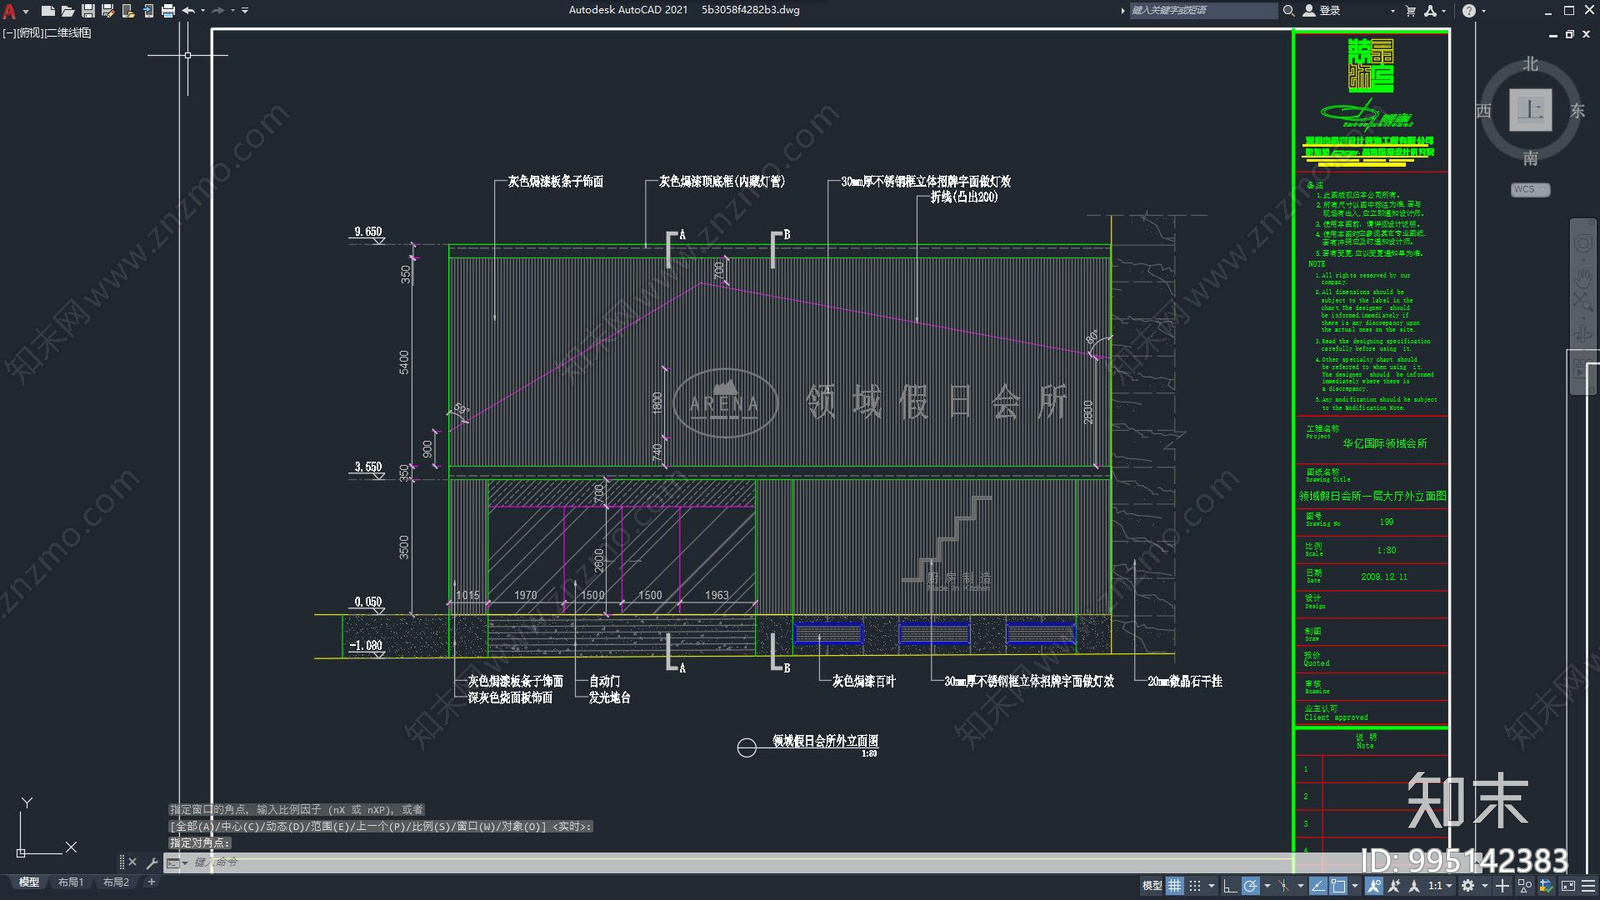
Task: Expand the Help menu dropdown arrow
Action: click(x=1484, y=10)
